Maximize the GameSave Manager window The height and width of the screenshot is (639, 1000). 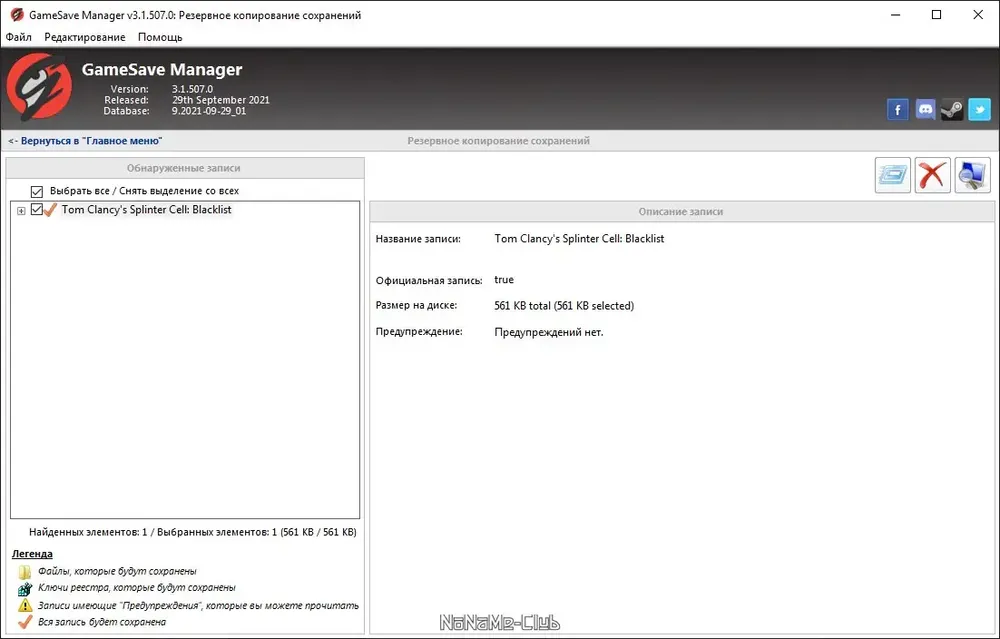tap(936, 15)
